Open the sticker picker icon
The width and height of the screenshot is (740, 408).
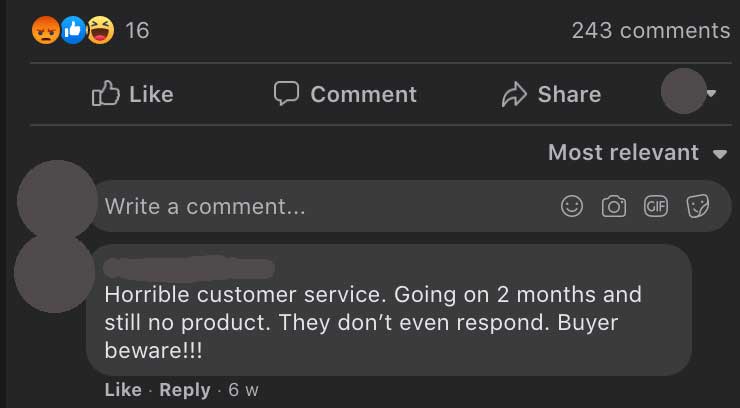coord(698,206)
